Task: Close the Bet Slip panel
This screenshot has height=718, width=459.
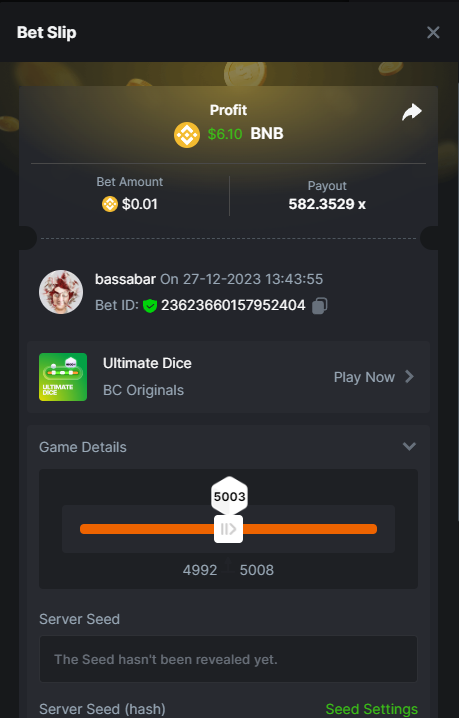Action: pos(433,33)
